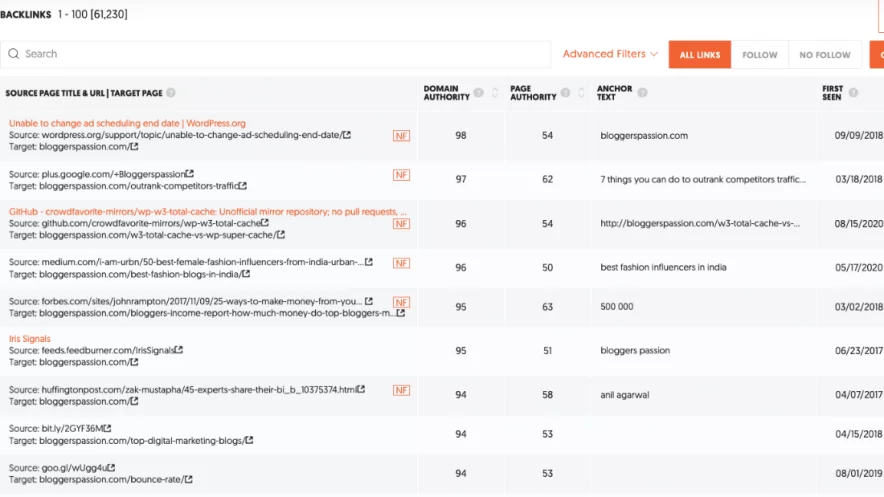Open First Seen help icon
This screenshot has width=884, height=497.
(x=854, y=93)
